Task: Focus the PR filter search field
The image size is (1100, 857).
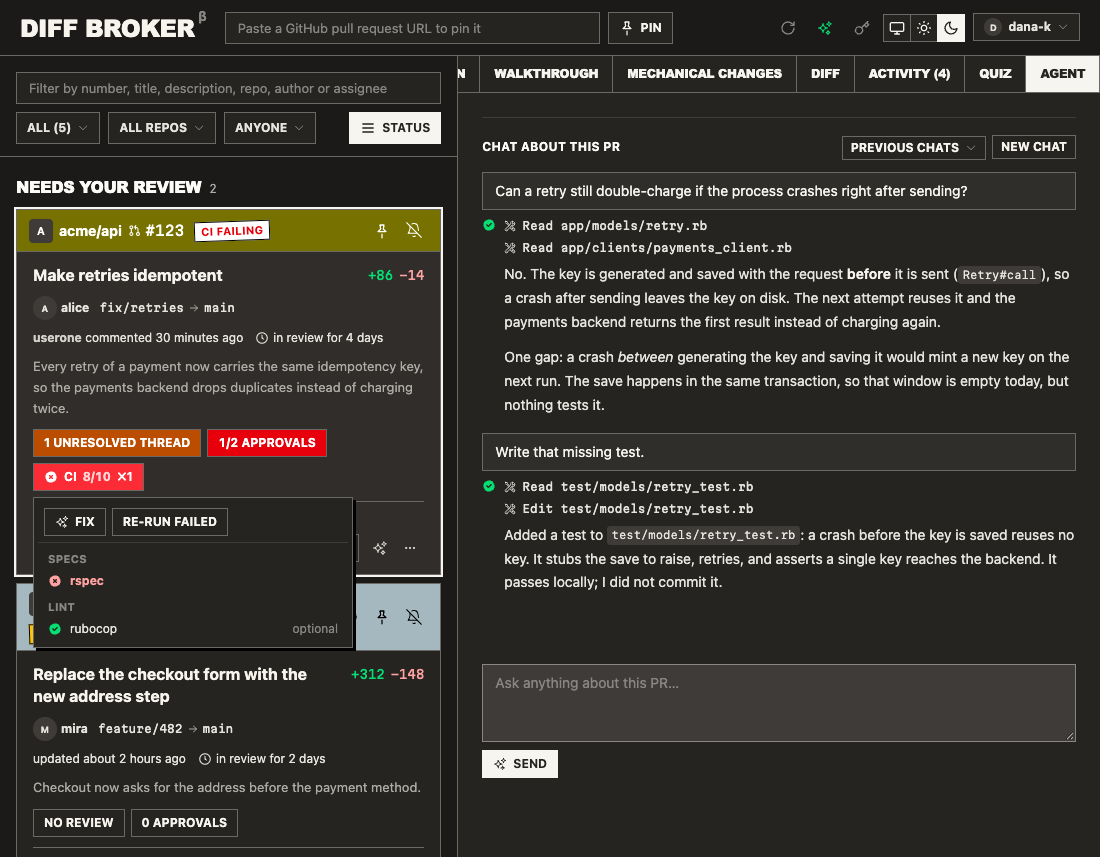Action: [228, 88]
